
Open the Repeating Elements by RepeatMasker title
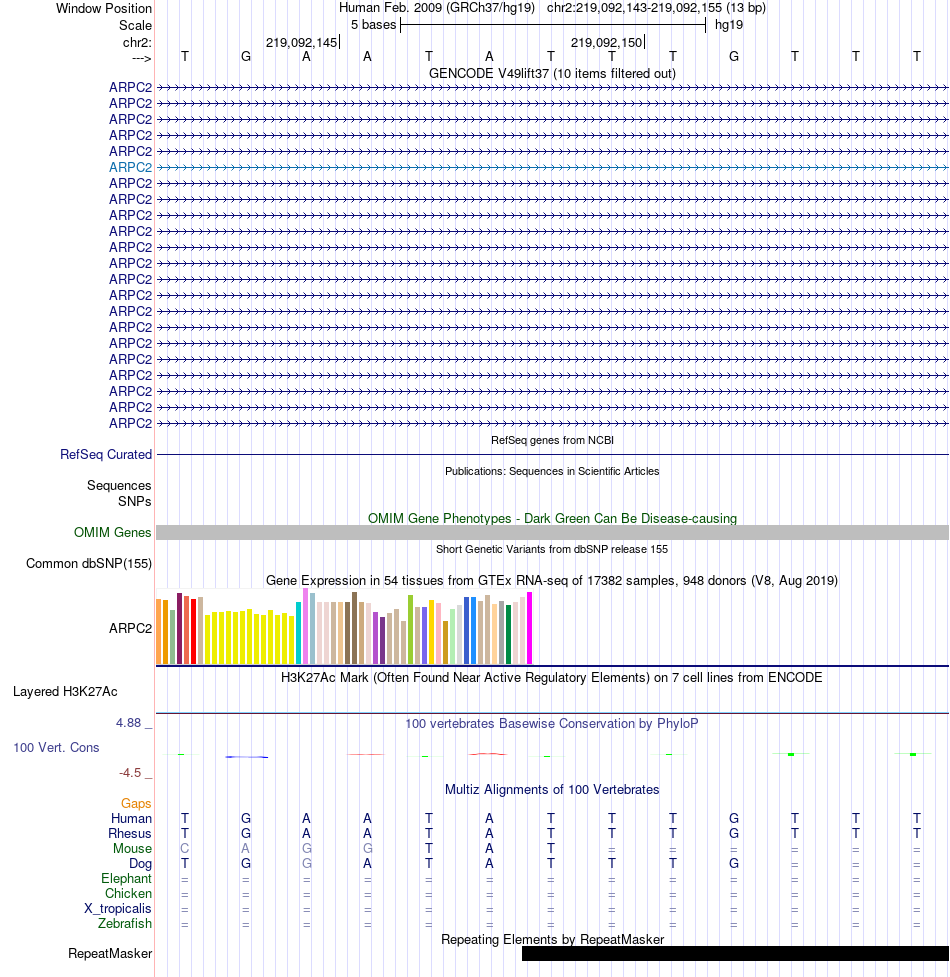pos(552,940)
